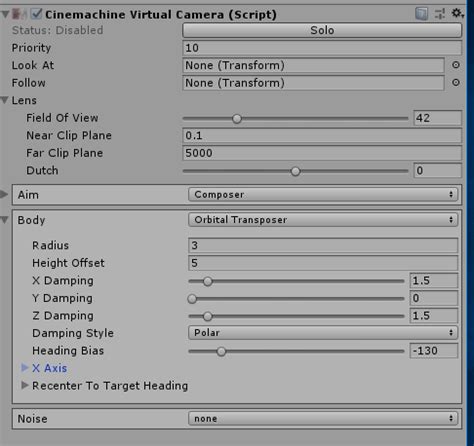Click the Field Of View label
Image resolution: width=474 pixels, height=446 pixels.
pos(62,118)
